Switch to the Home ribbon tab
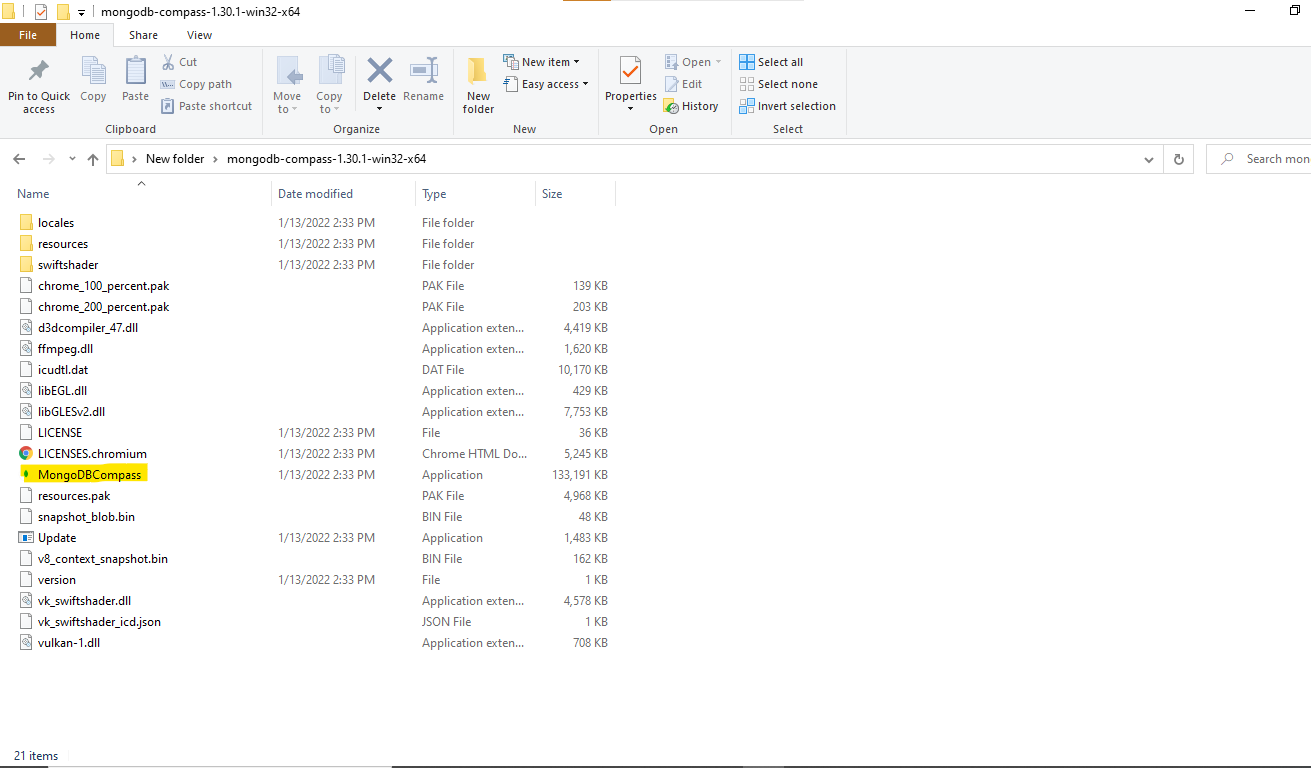The width and height of the screenshot is (1311, 768). (x=85, y=35)
